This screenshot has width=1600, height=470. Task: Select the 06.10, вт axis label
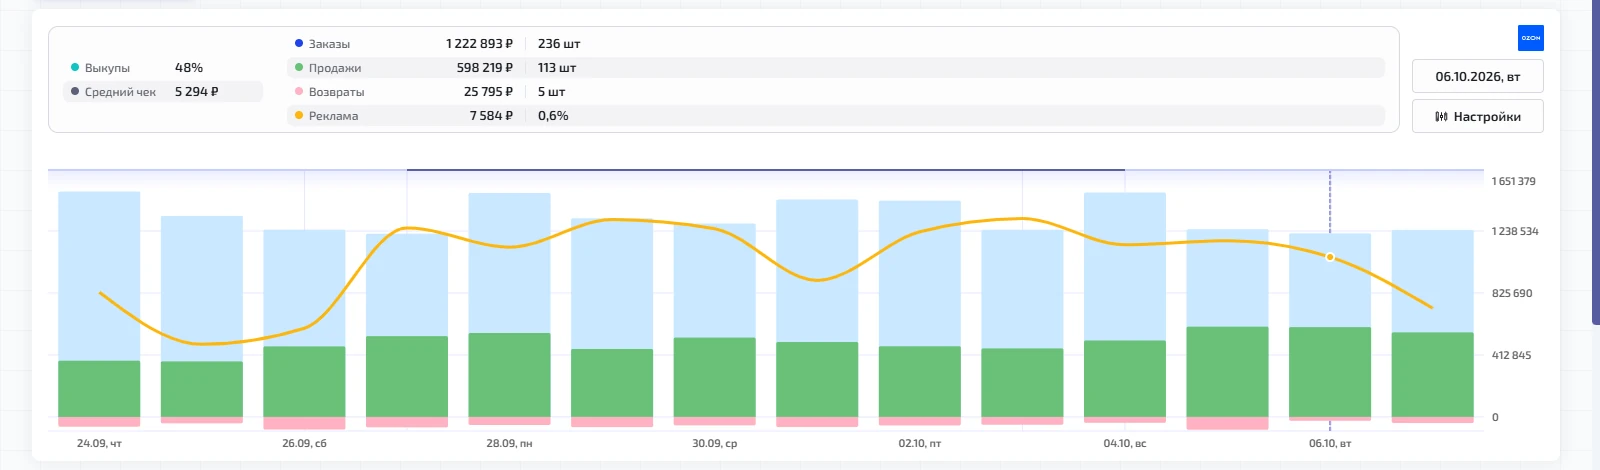tap(1330, 443)
